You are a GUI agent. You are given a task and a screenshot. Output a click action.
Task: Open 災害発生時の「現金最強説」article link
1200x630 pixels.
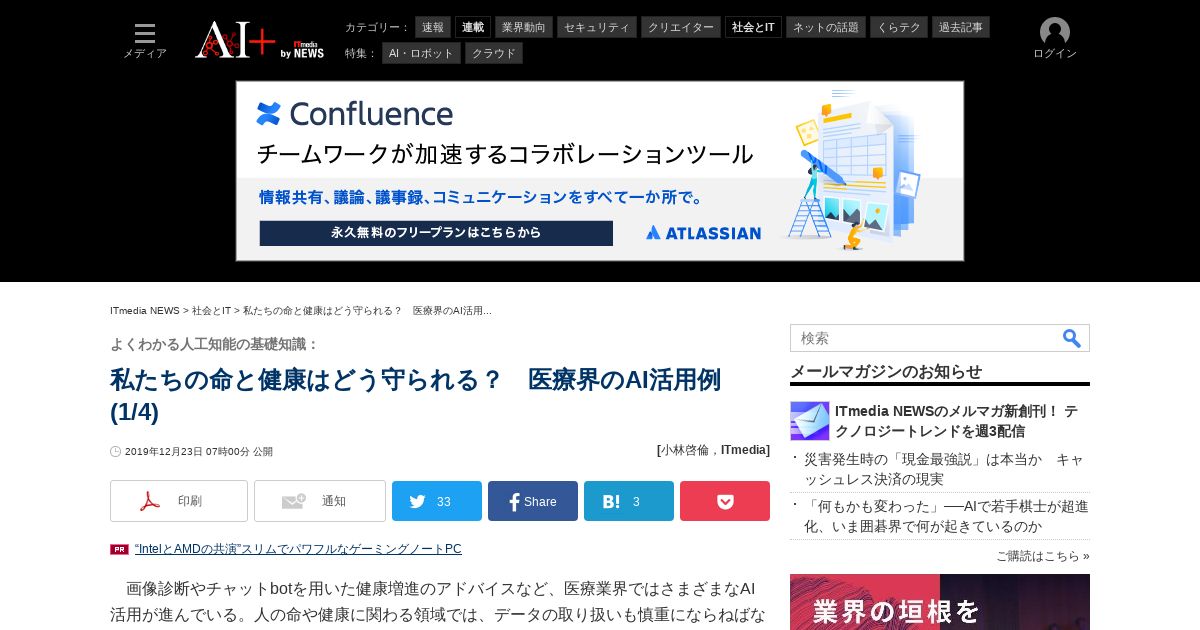tap(944, 469)
